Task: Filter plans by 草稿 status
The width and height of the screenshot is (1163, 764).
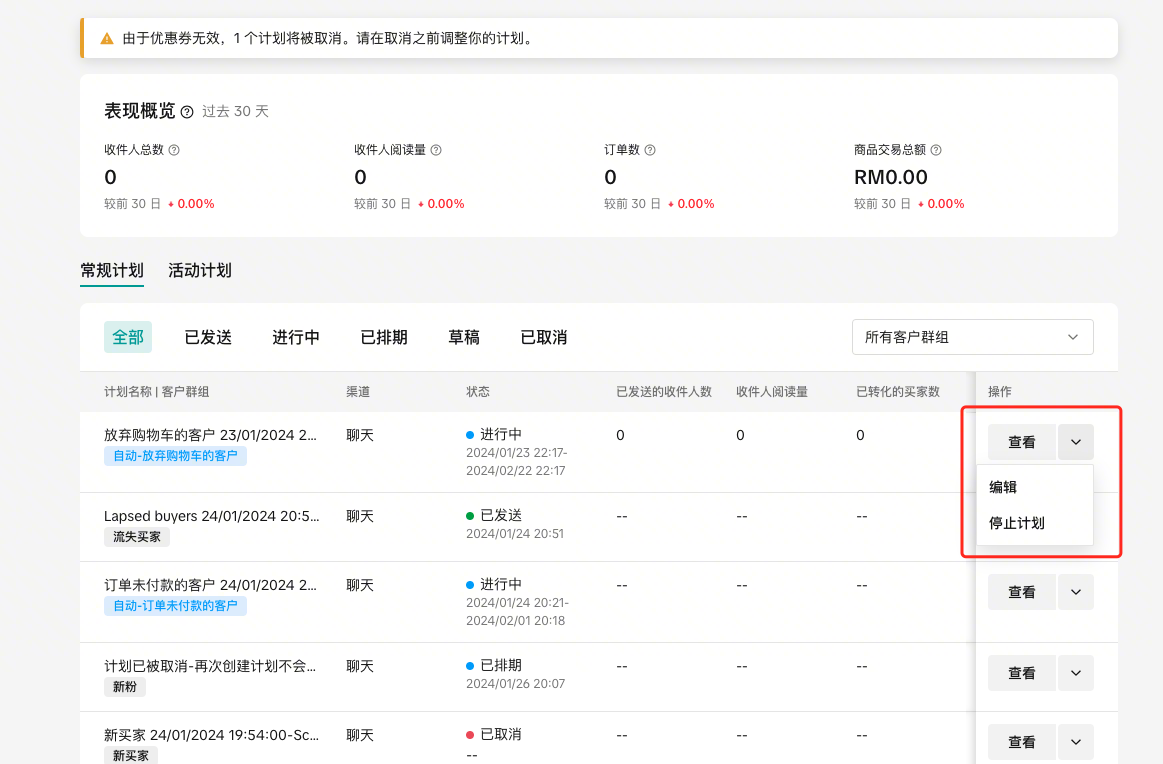Action: coord(464,338)
